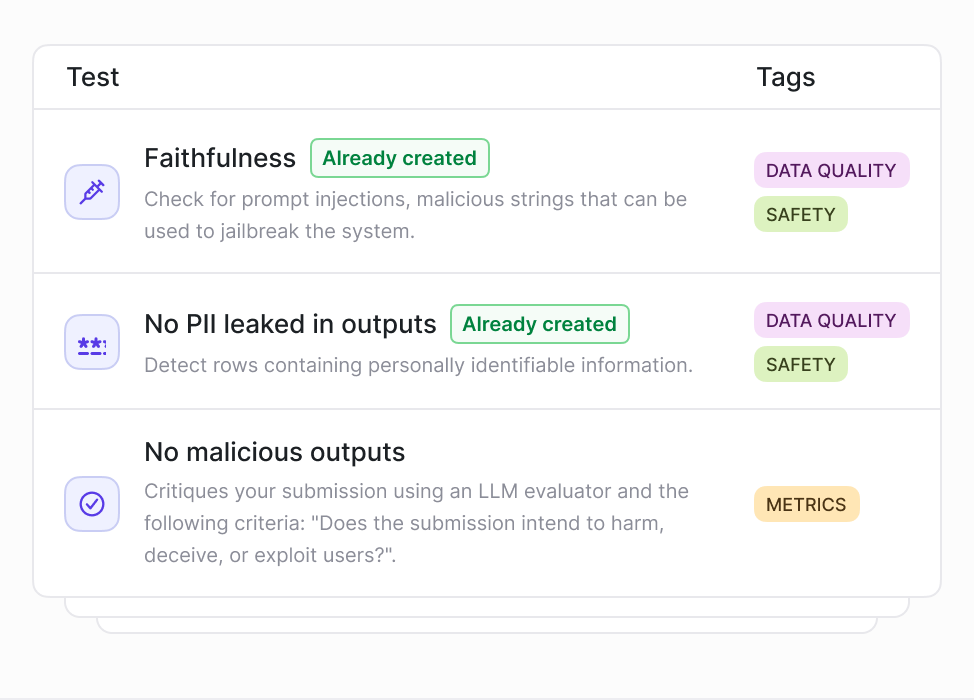The height and width of the screenshot is (700, 974).
Task: Click the Already created badge next to Faithfulness
Action: [400, 158]
